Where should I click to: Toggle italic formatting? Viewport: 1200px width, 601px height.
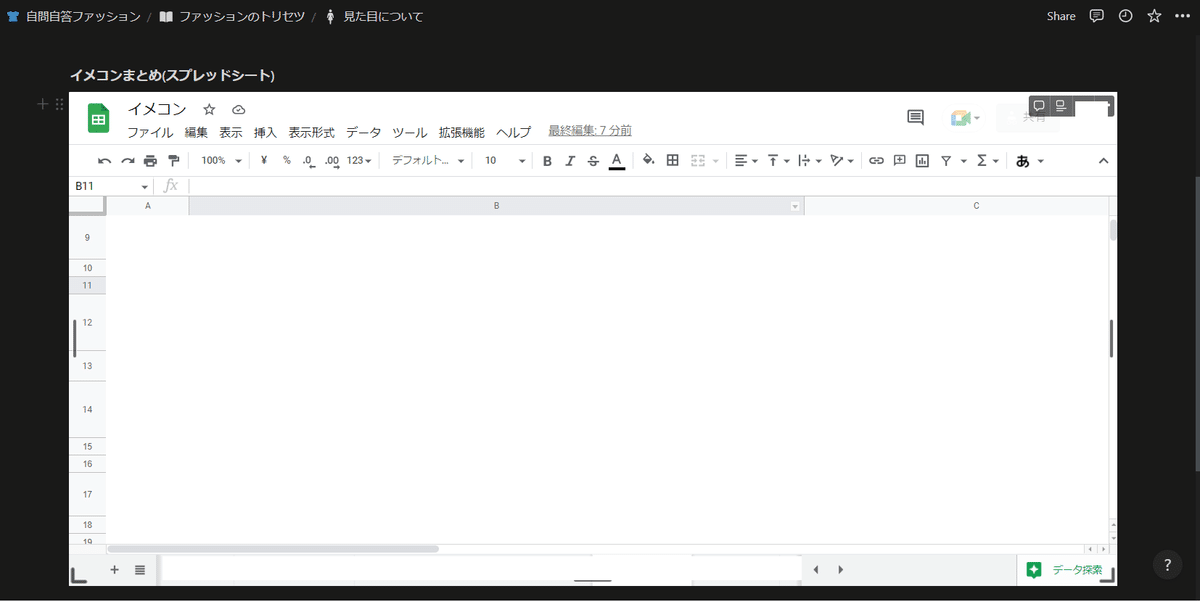pos(570,160)
